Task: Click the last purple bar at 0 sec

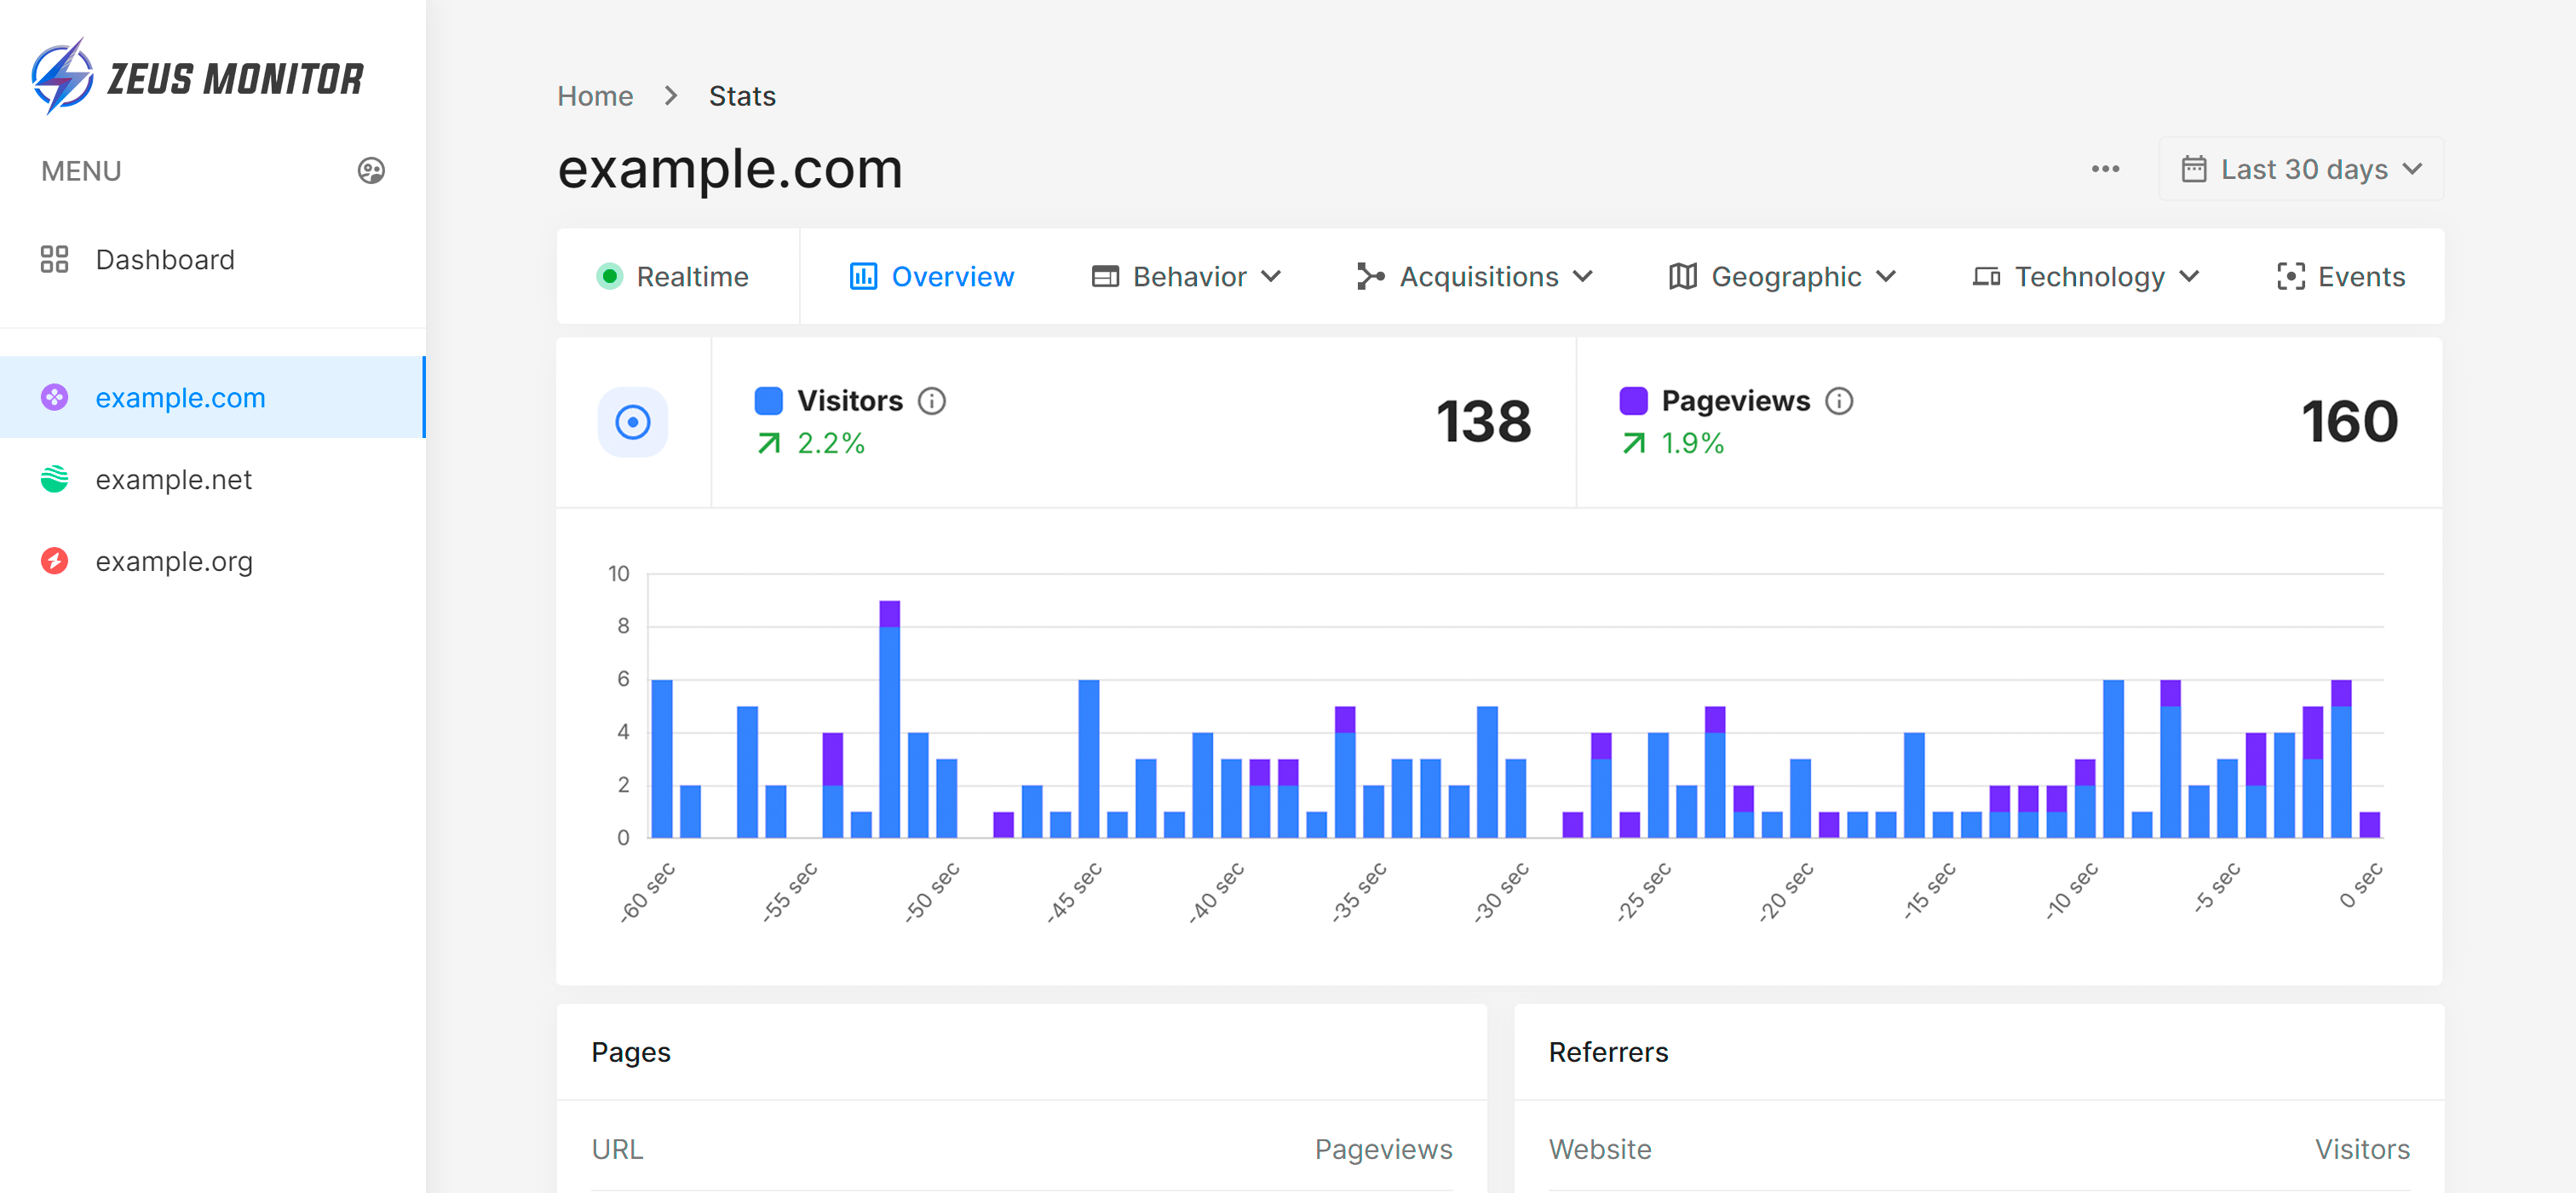Action: 2369,825
